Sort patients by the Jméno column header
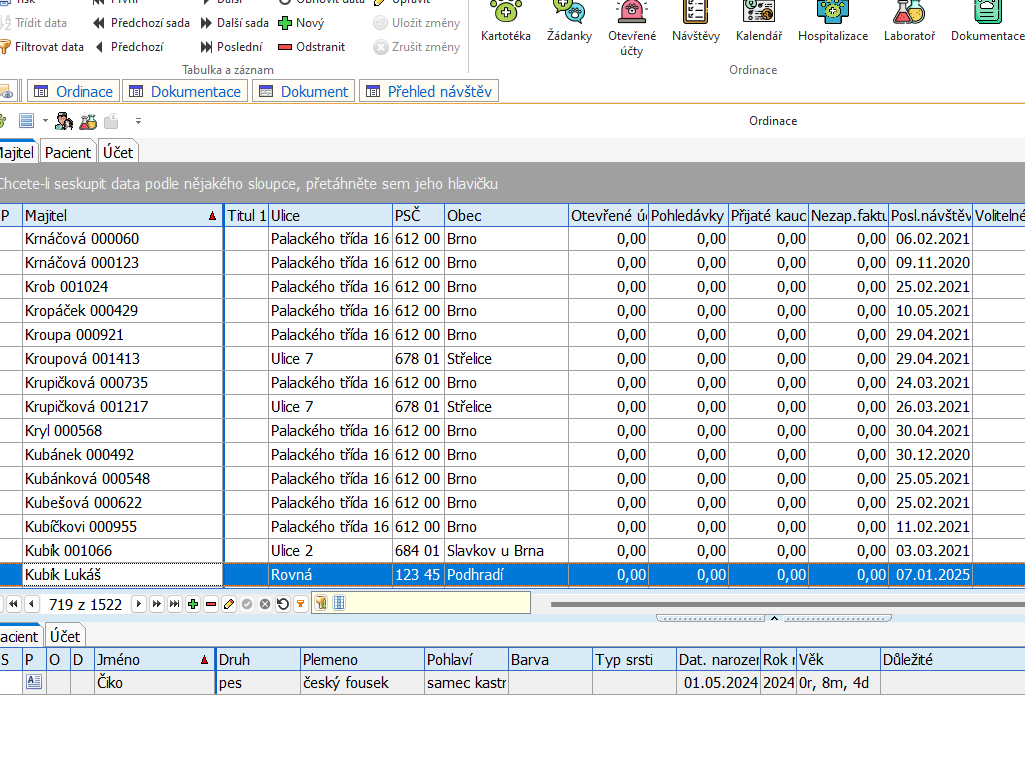Image resolution: width=1025 pixels, height=767 pixels. pyautogui.click(x=155, y=660)
